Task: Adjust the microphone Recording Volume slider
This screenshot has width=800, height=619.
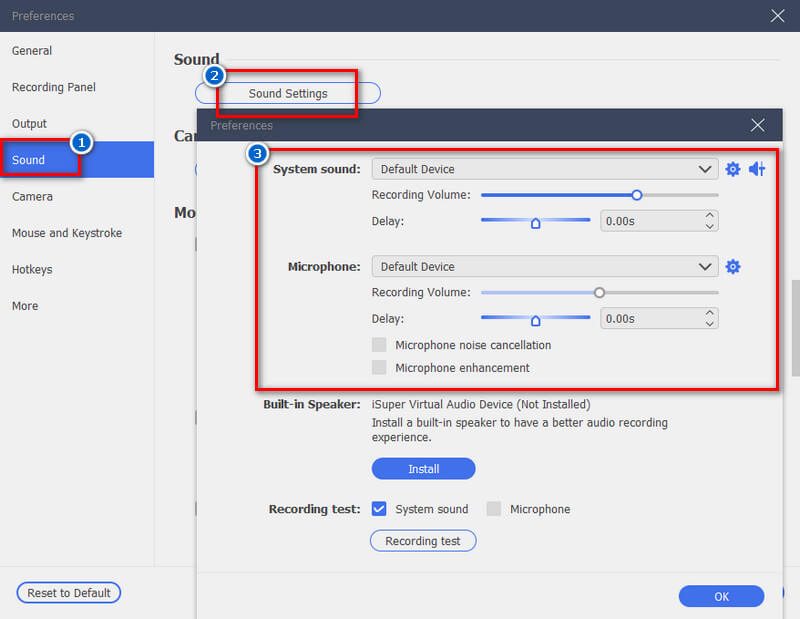Action: (x=599, y=292)
